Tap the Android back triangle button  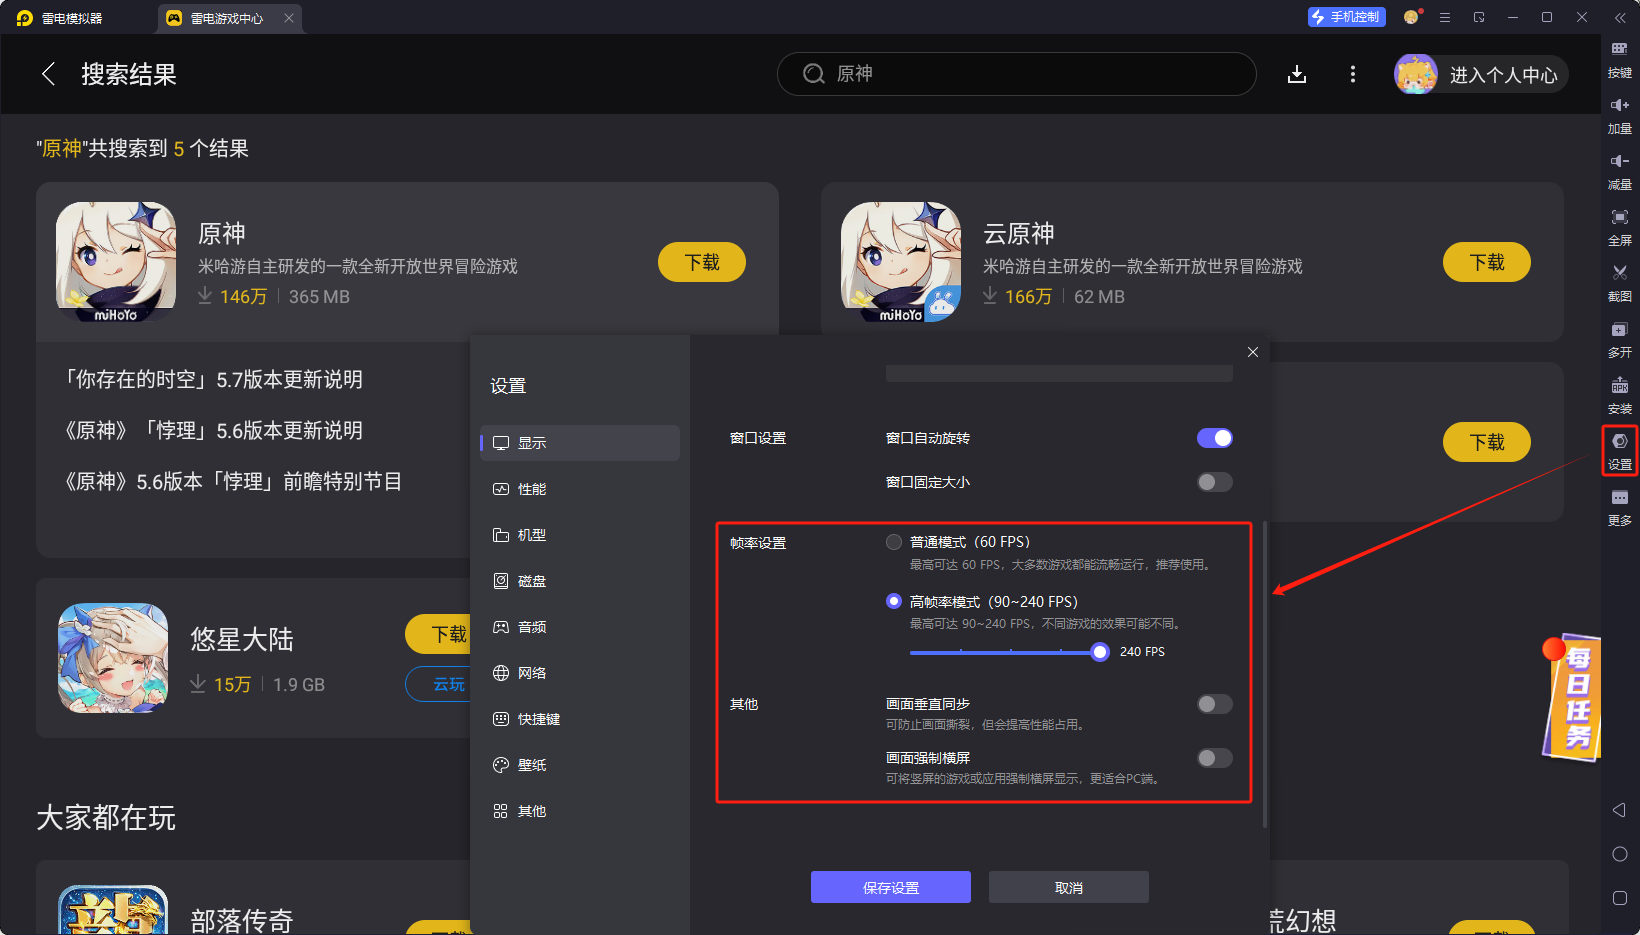coord(1619,810)
